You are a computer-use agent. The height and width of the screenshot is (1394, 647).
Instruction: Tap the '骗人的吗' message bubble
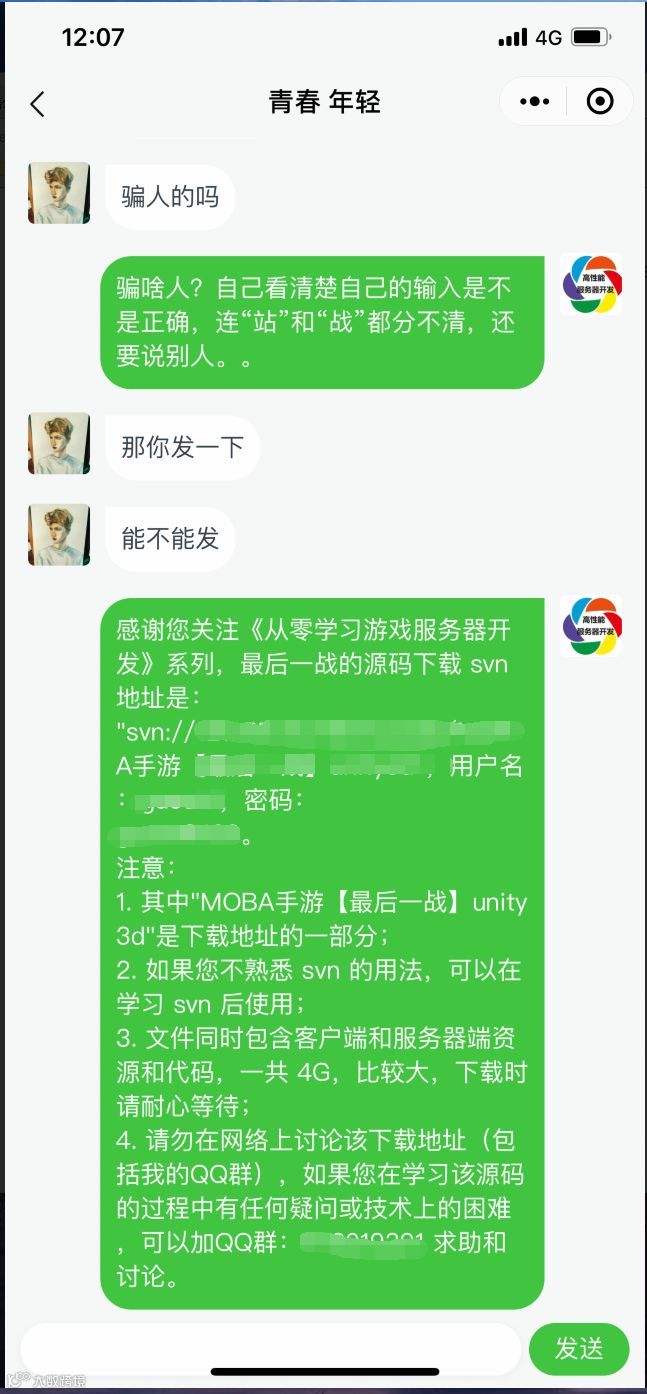pyautogui.click(x=170, y=196)
